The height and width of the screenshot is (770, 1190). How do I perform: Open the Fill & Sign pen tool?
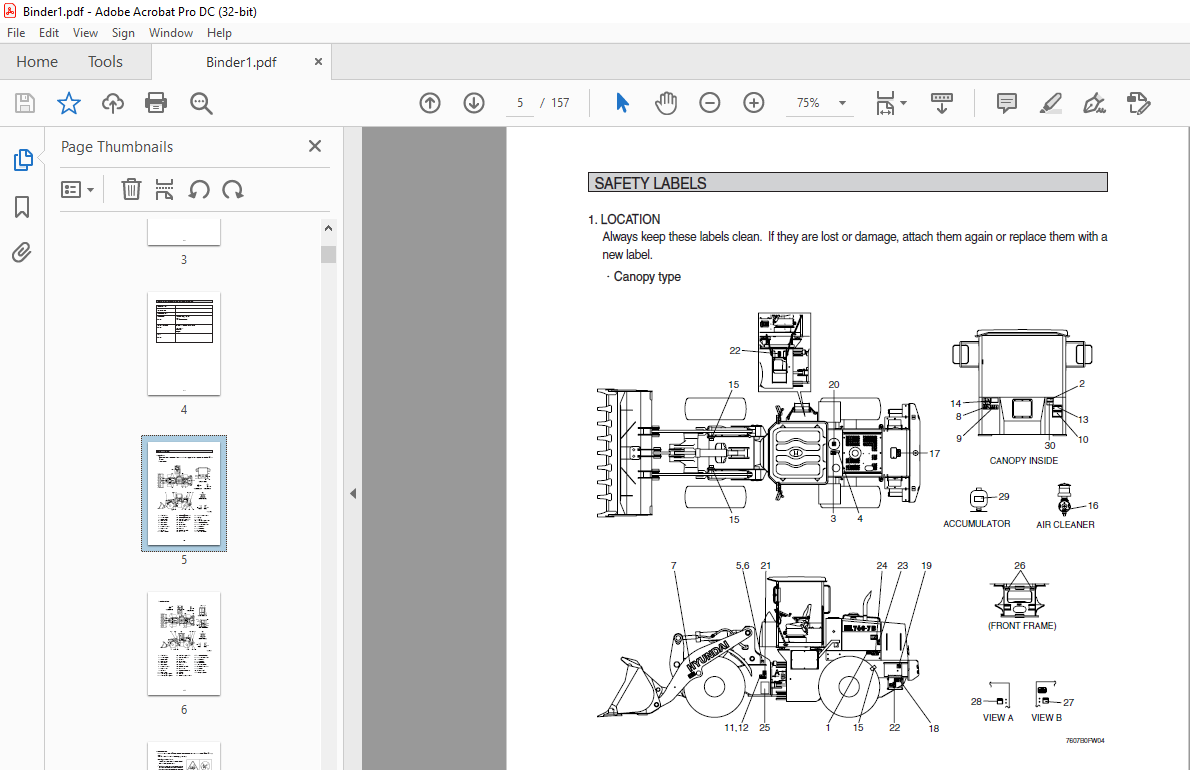1094,103
